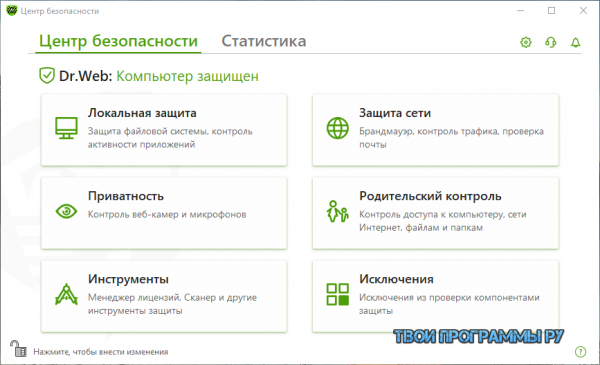Image resolution: width=600 pixels, height=365 pixels.
Task: Click the monitor icon for Локальная защита
Action: click(x=66, y=128)
